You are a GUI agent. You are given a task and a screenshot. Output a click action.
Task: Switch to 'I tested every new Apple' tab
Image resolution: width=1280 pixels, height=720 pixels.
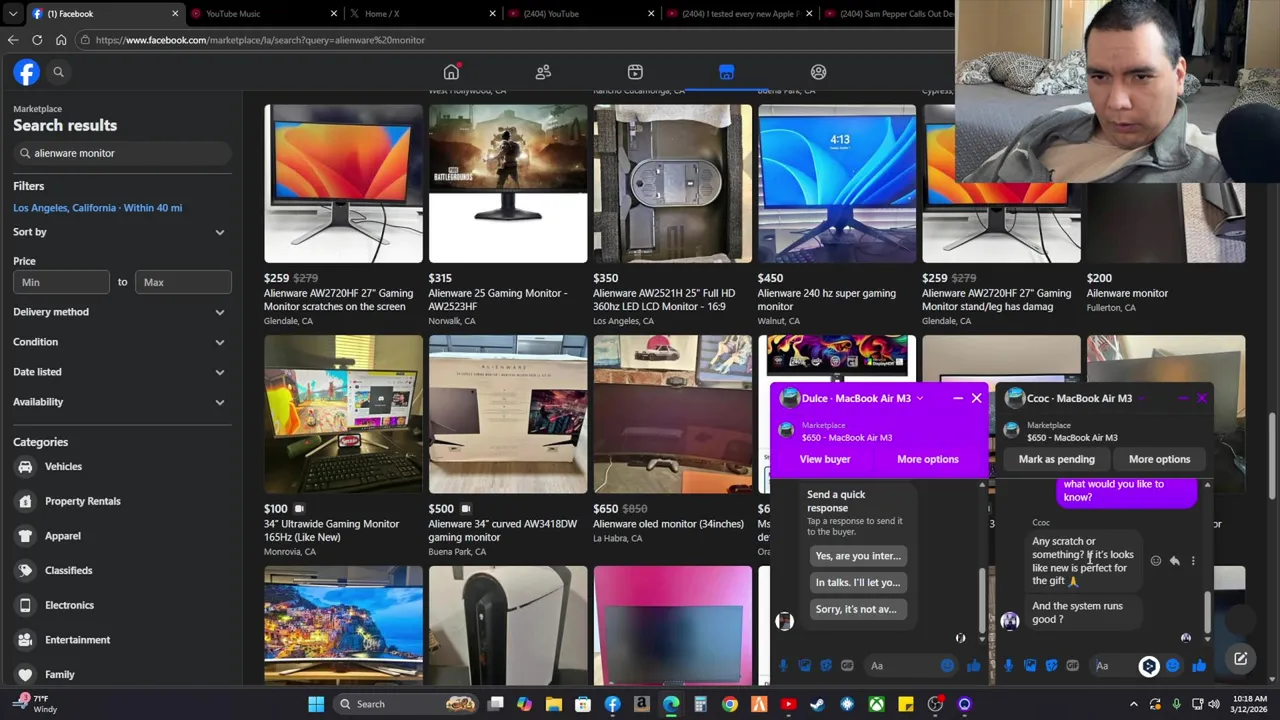coord(740,14)
